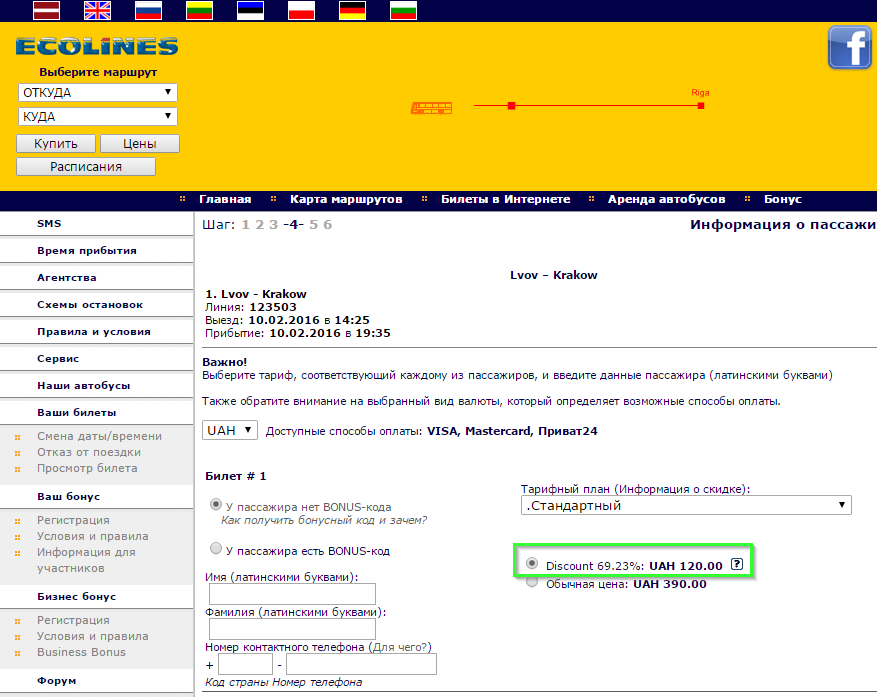This screenshot has width=877, height=697.
Task: Pick the Estonian flag language icon
Action: (x=251, y=11)
